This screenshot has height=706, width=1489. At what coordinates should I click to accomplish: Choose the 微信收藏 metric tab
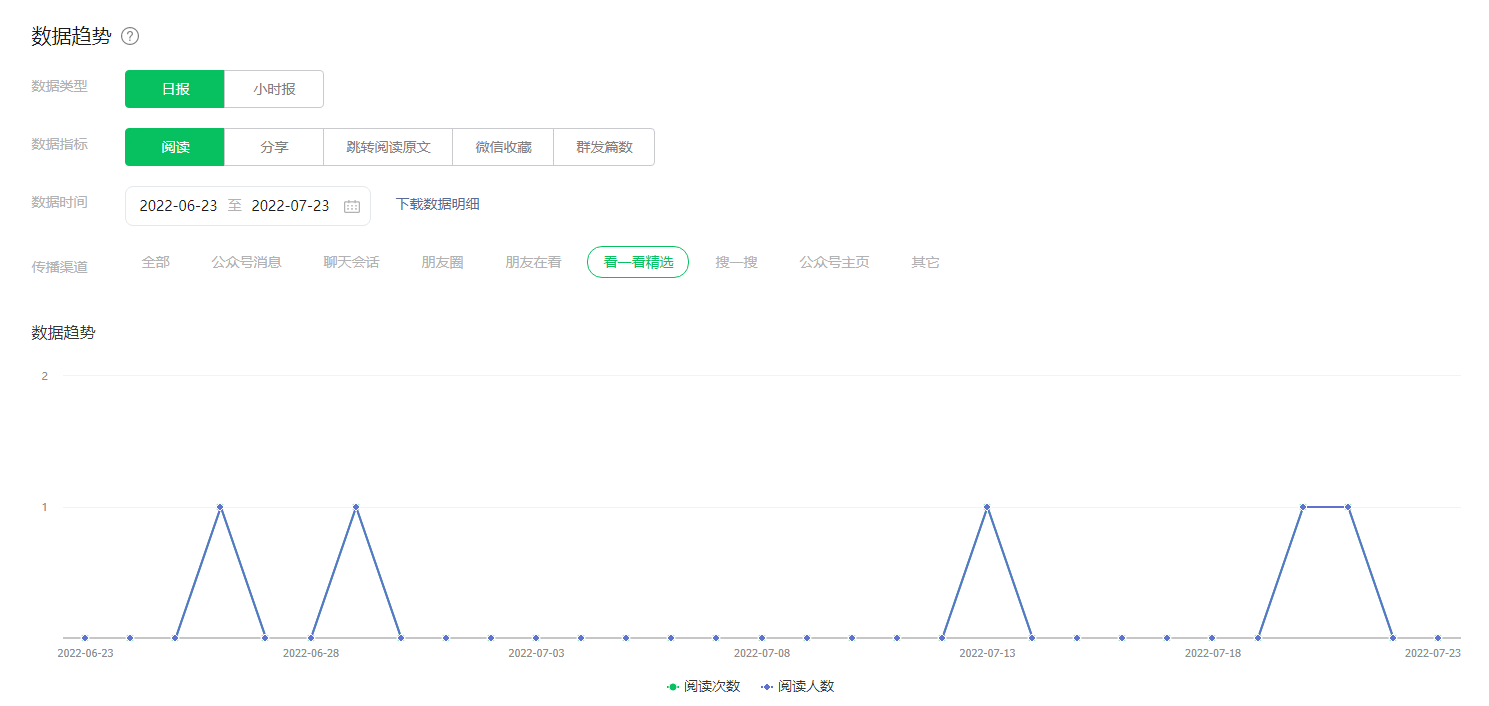coord(503,147)
